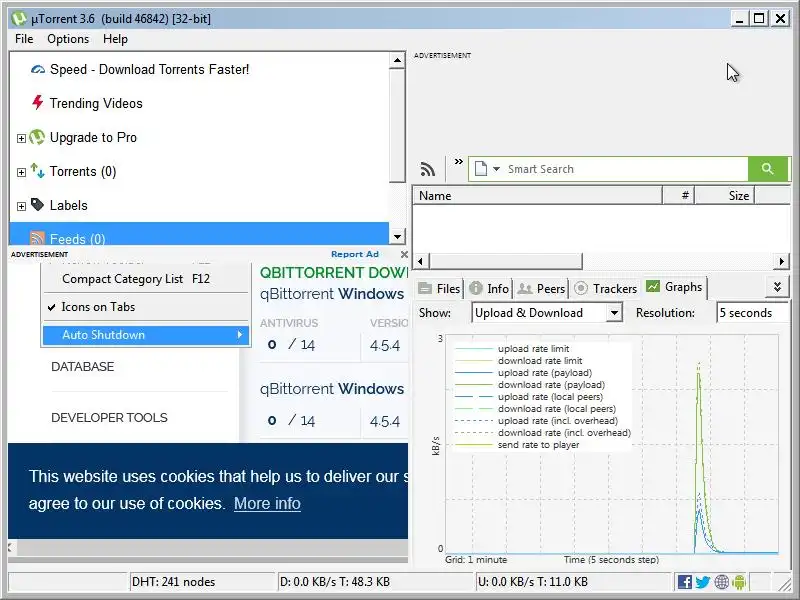The width and height of the screenshot is (800, 600).
Task: Click inside the Smart Search input field
Action: [626, 169]
